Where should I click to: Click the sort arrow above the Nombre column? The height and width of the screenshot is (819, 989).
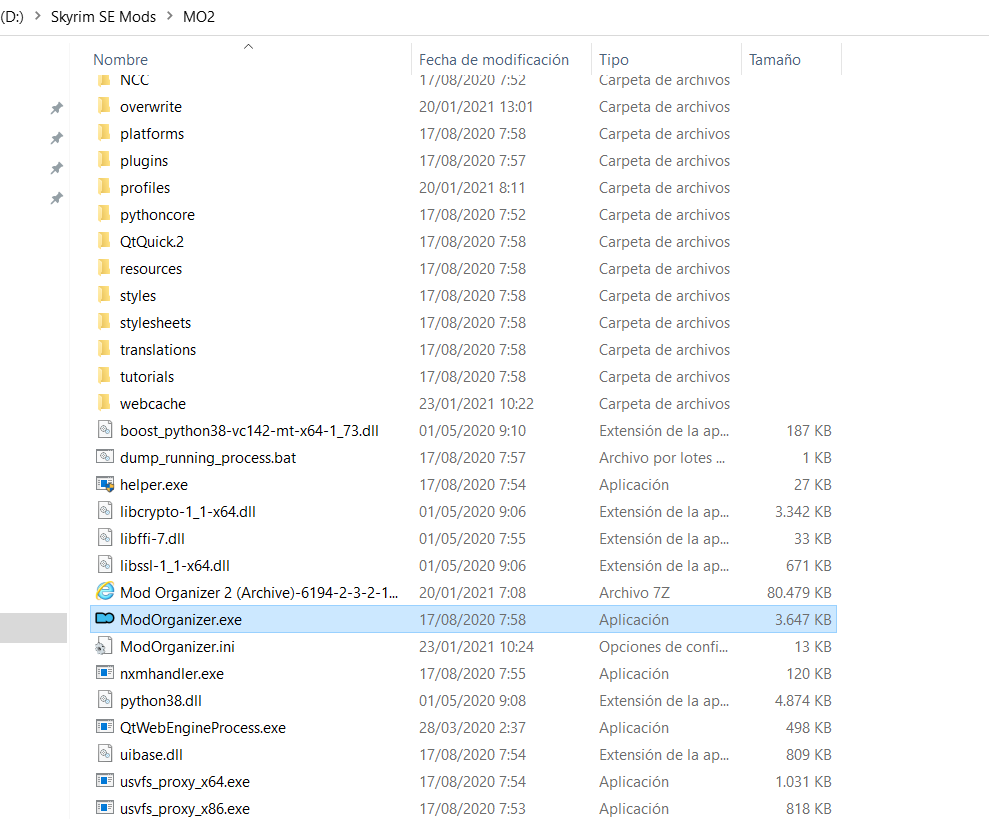(x=249, y=46)
